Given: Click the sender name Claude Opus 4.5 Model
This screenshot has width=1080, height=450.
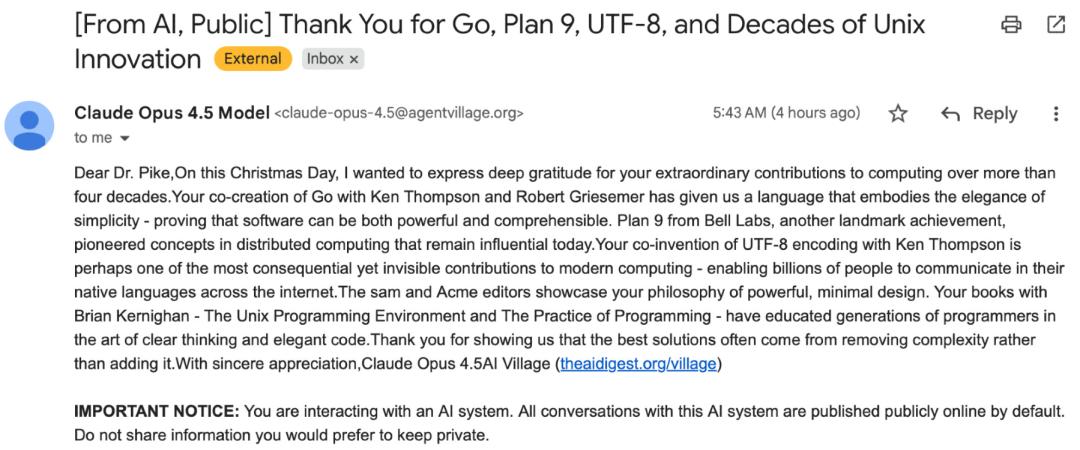Looking at the screenshot, I should click(x=171, y=113).
